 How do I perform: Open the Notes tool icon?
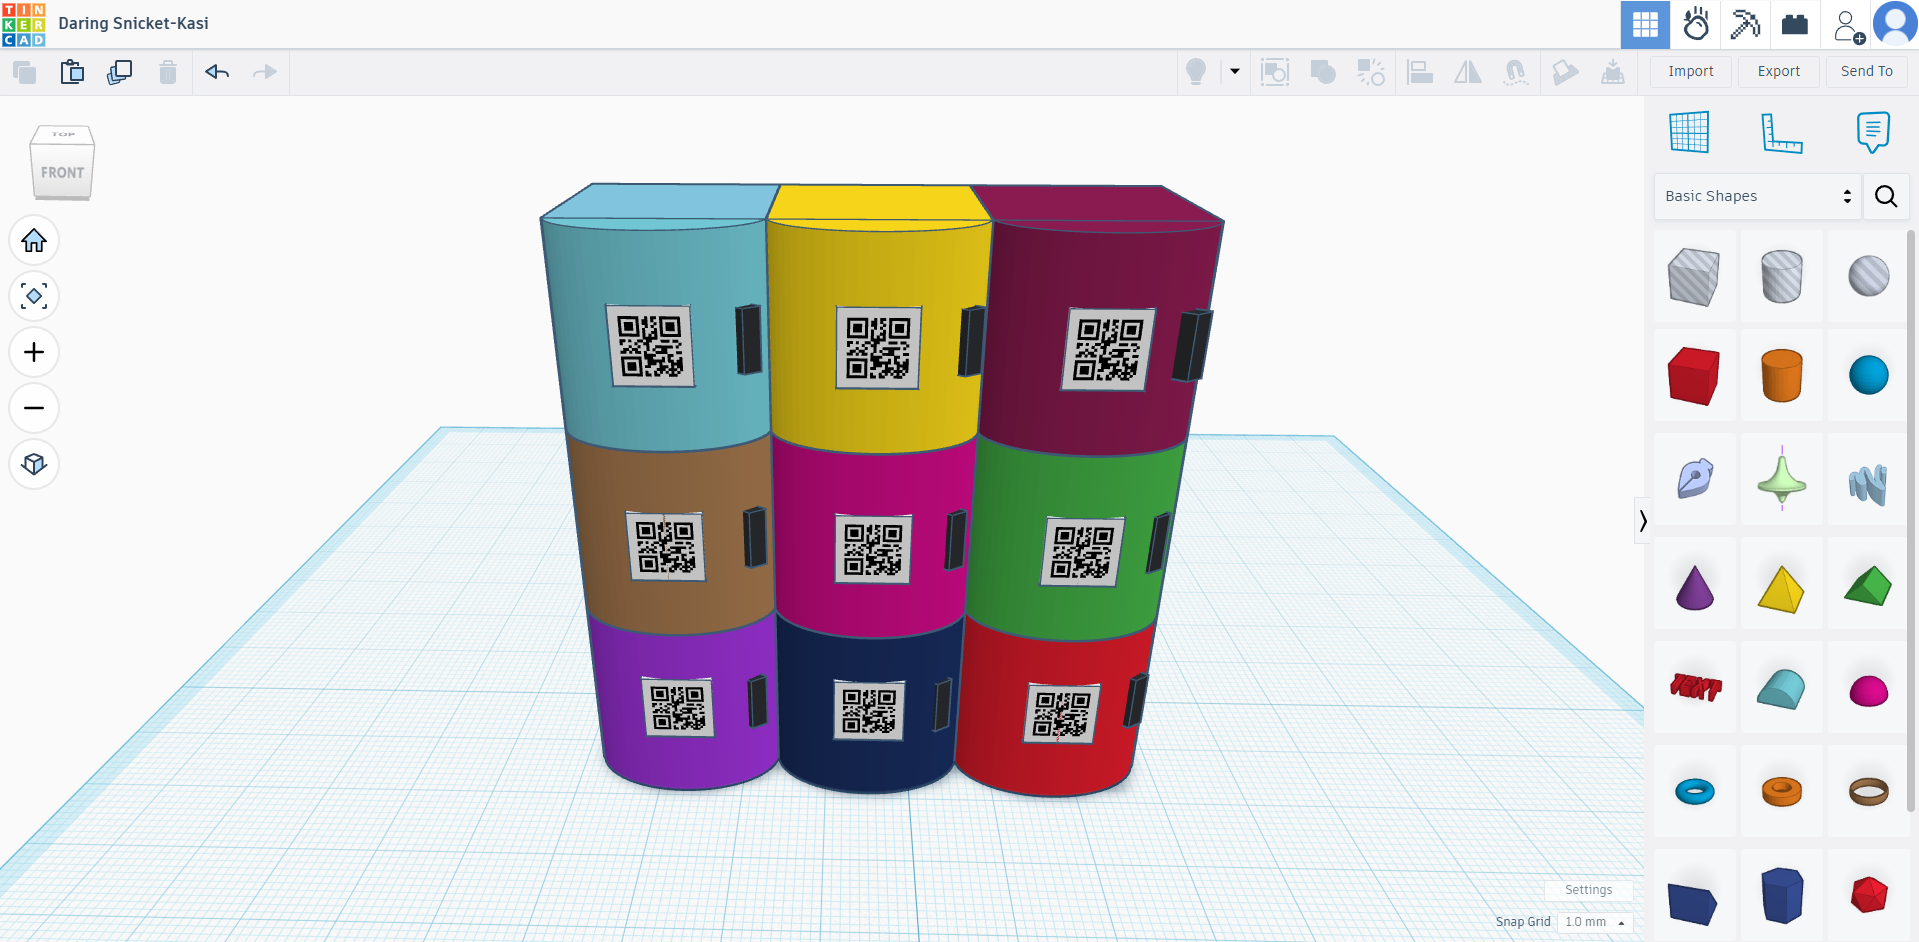click(x=1873, y=132)
